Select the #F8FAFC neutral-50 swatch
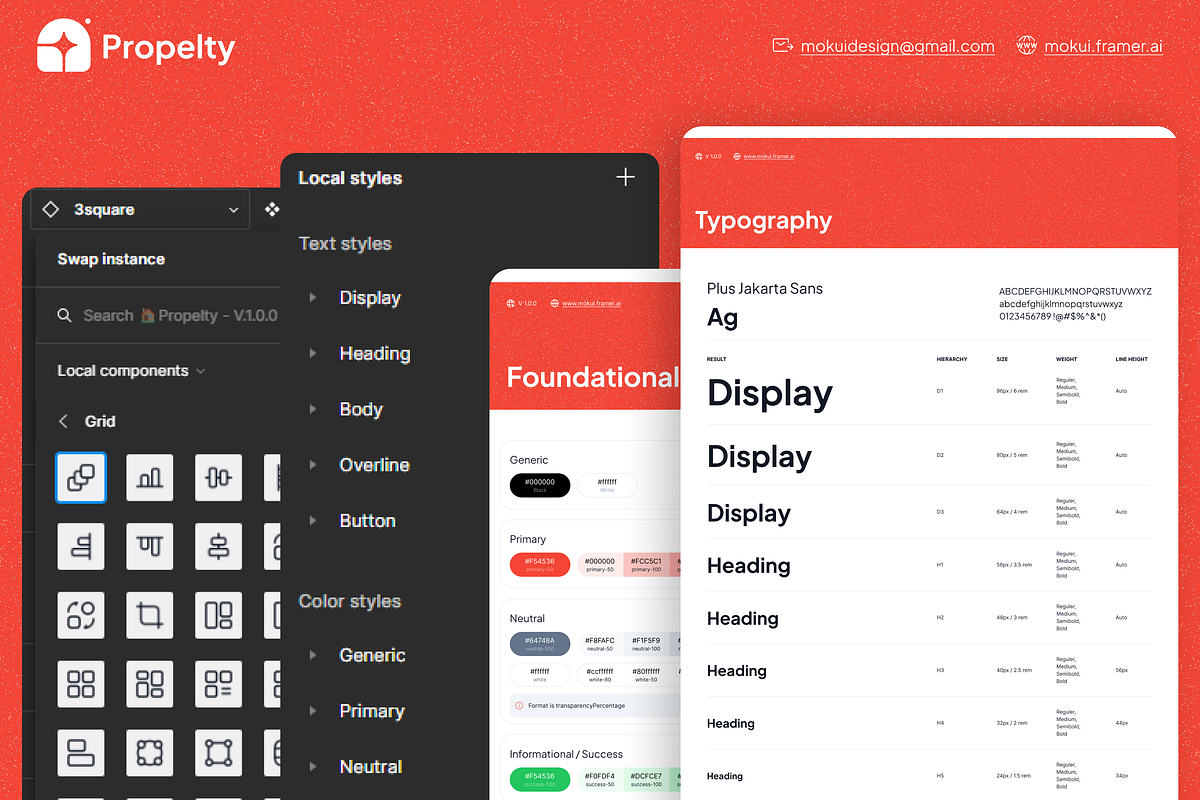This screenshot has height=800, width=1200. (600, 644)
